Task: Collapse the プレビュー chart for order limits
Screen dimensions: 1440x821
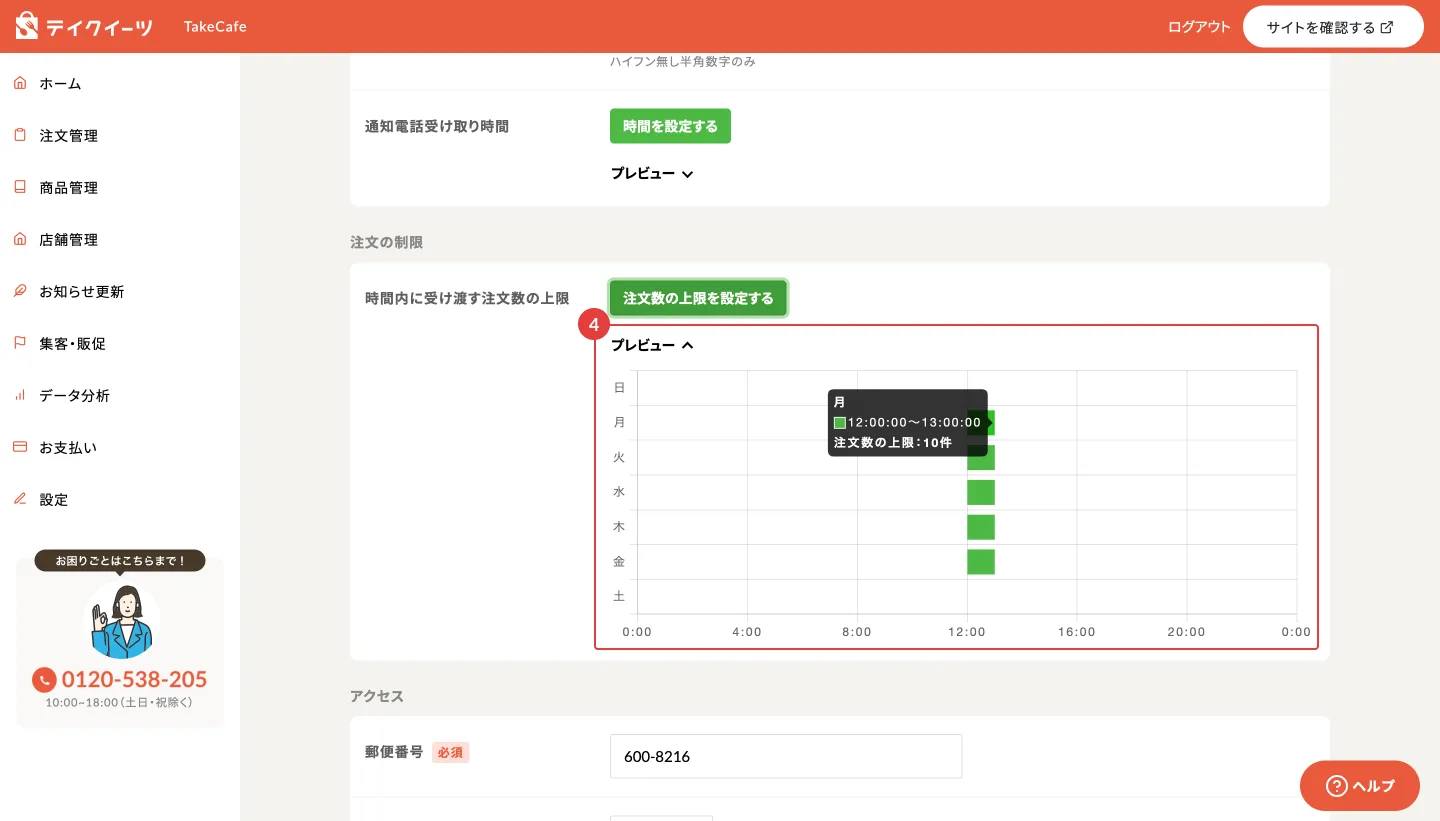Action: tap(652, 346)
